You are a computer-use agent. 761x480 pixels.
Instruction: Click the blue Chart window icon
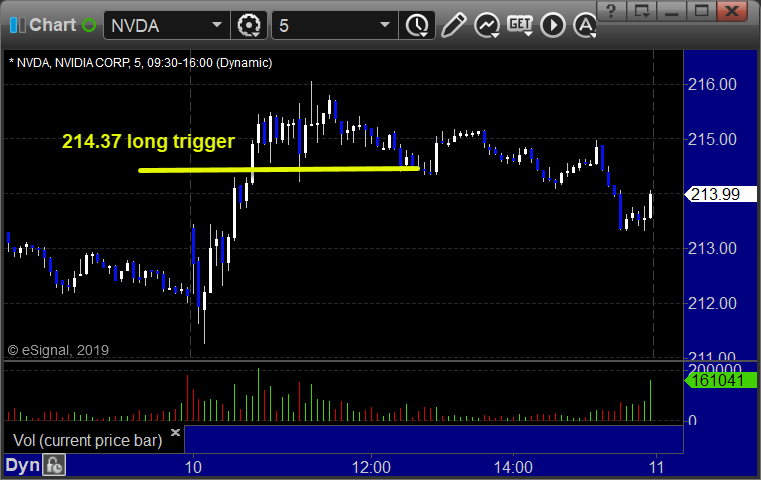click(x=18, y=25)
